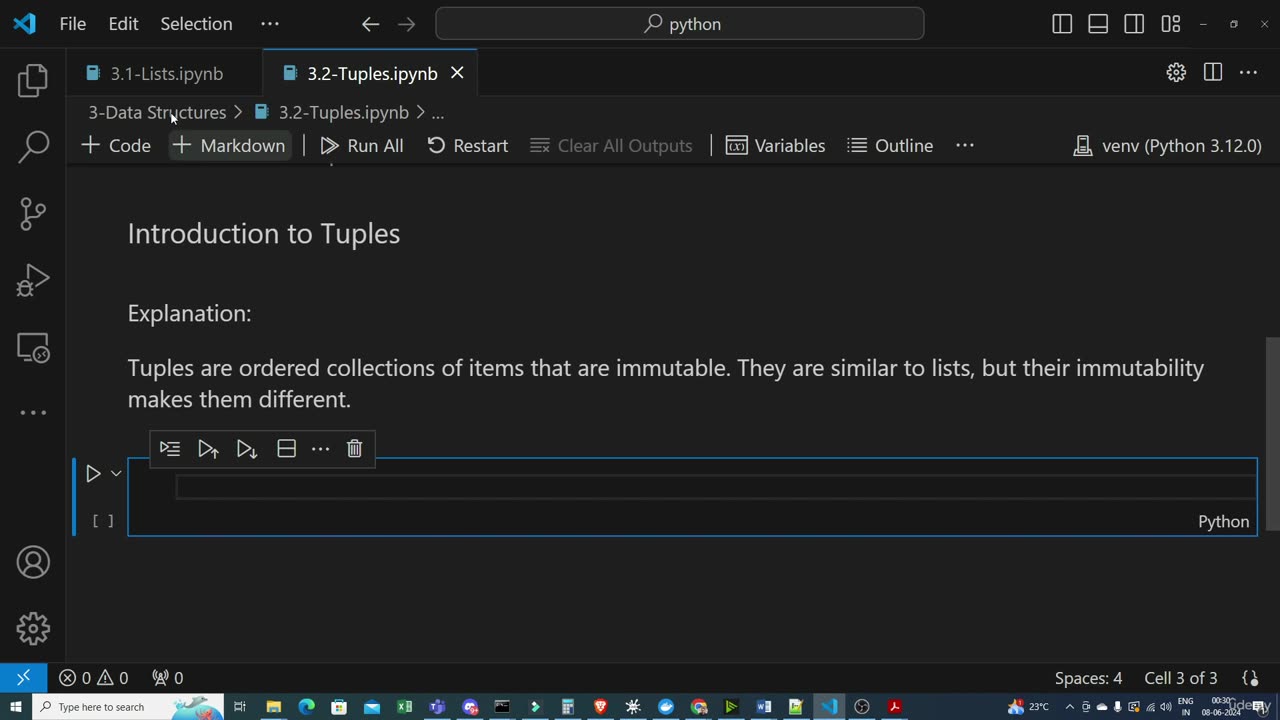This screenshot has width=1280, height=720.
Task: Open File Explorer from the taskbar
Action: [x=273, y=707]
